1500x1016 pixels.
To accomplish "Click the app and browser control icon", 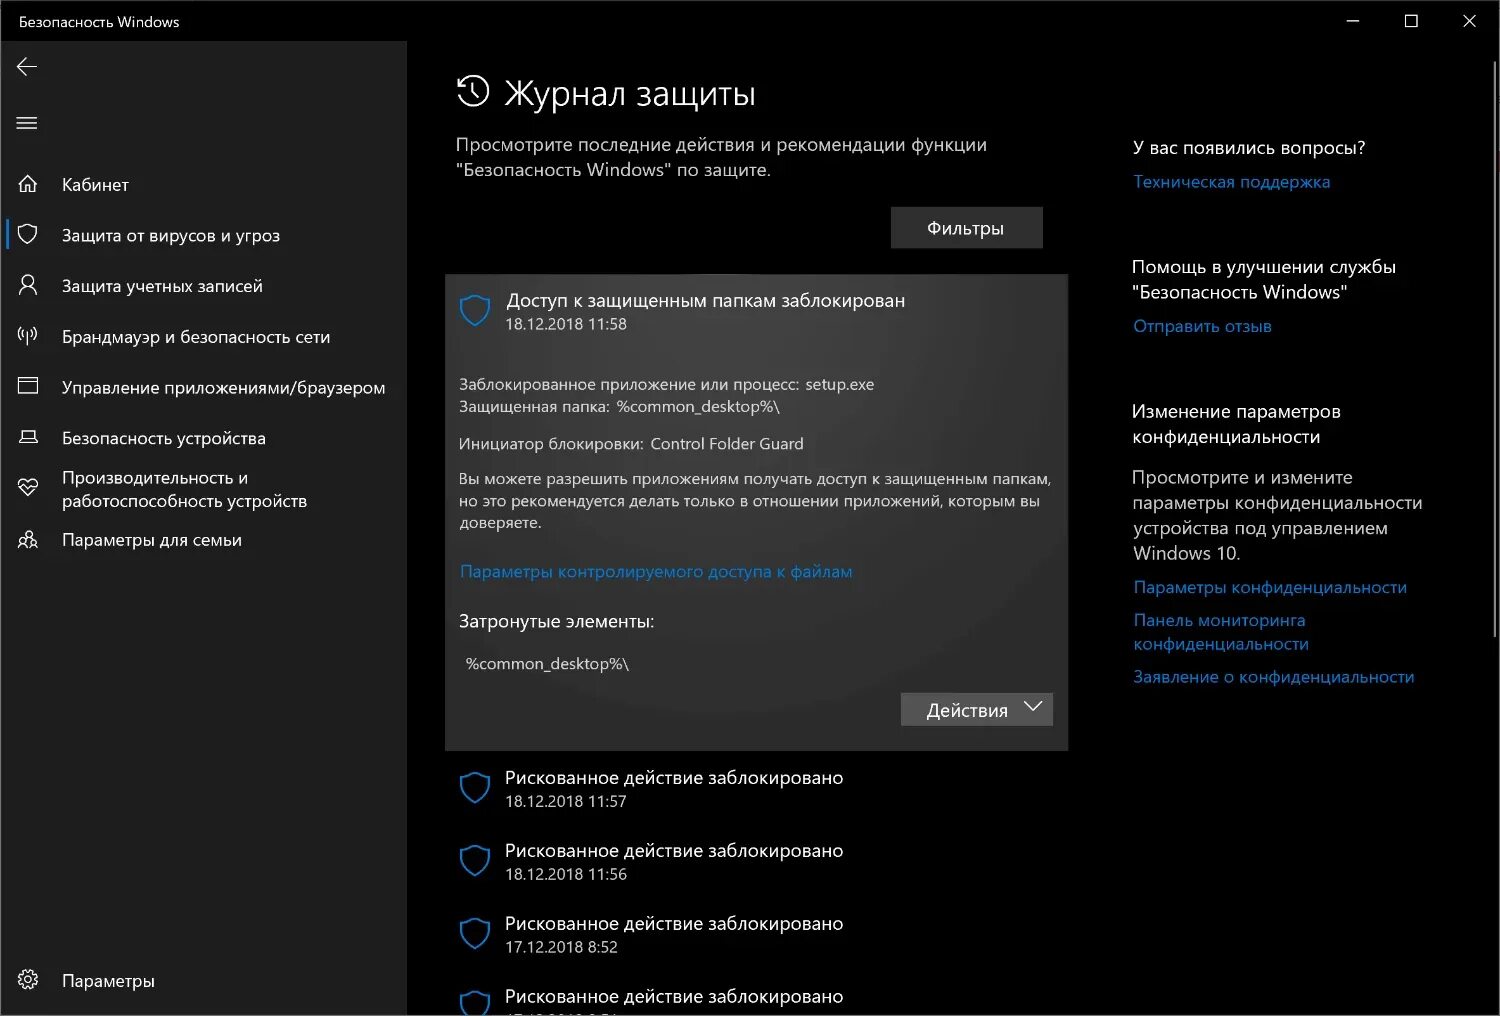I will click(x=28, y=386).
